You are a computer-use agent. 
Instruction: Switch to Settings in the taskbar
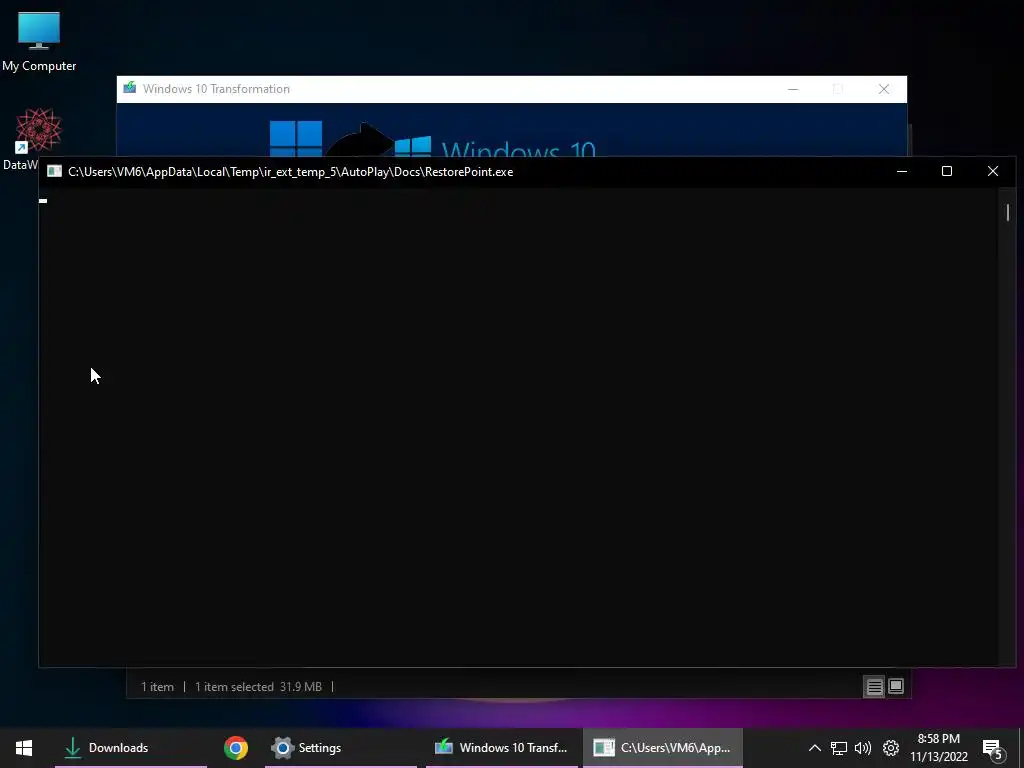(x=340, y=748)
